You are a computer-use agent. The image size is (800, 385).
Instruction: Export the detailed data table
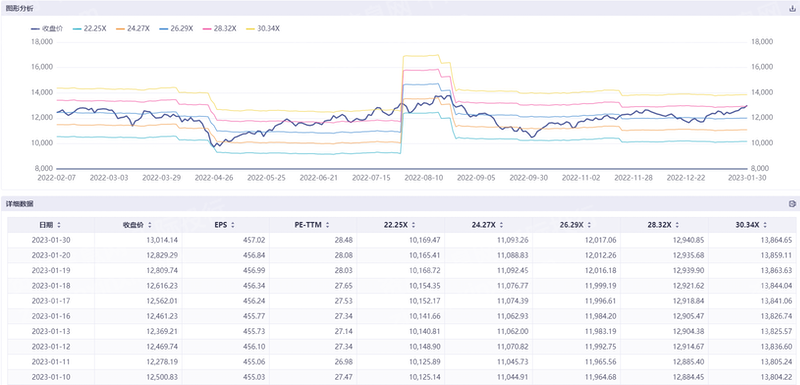click(x=792, y=204)
